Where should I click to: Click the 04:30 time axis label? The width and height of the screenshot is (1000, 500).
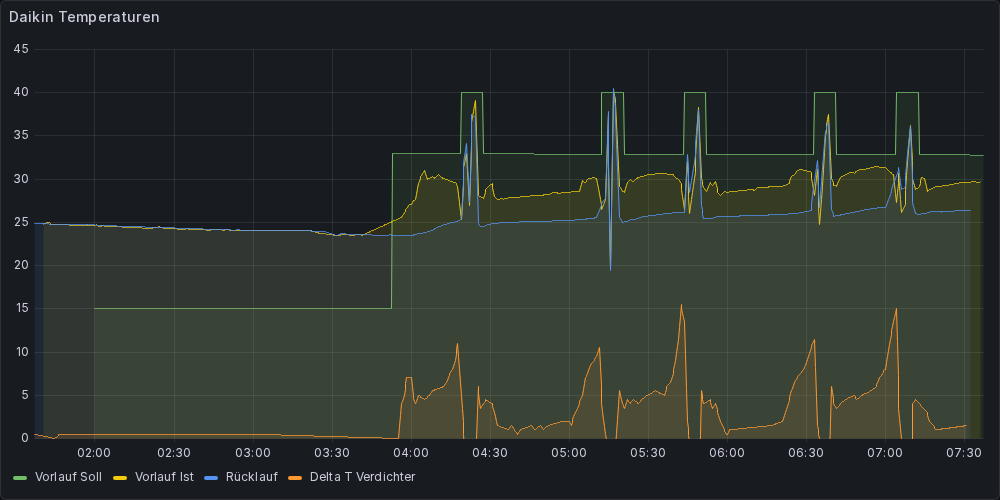[490, 453]
